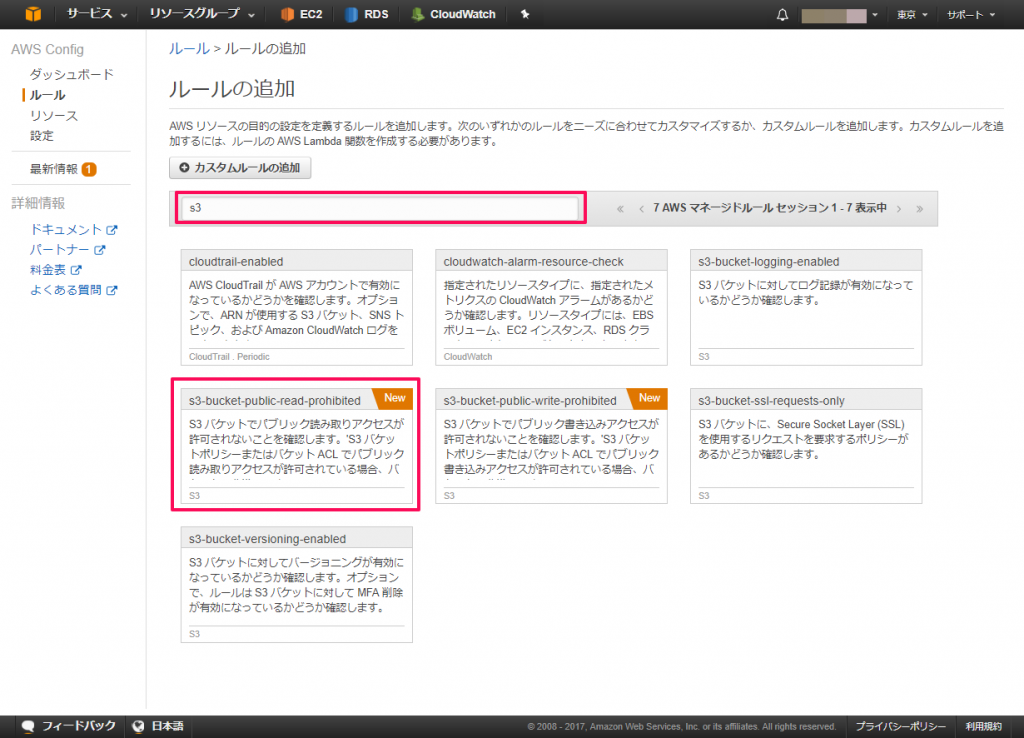Open 最新情報 in the sidebar
Image resolution: width=1024 pixels, height=738 pixels.
(x=54, y=169)
